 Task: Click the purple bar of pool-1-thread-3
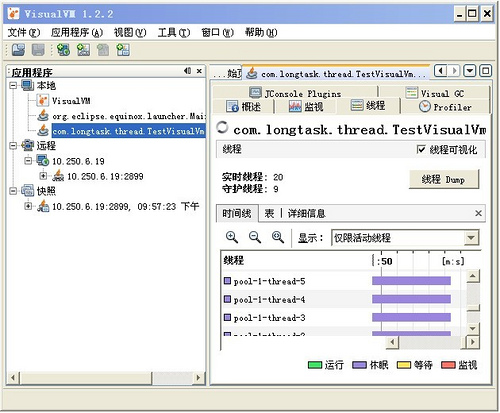411,317
